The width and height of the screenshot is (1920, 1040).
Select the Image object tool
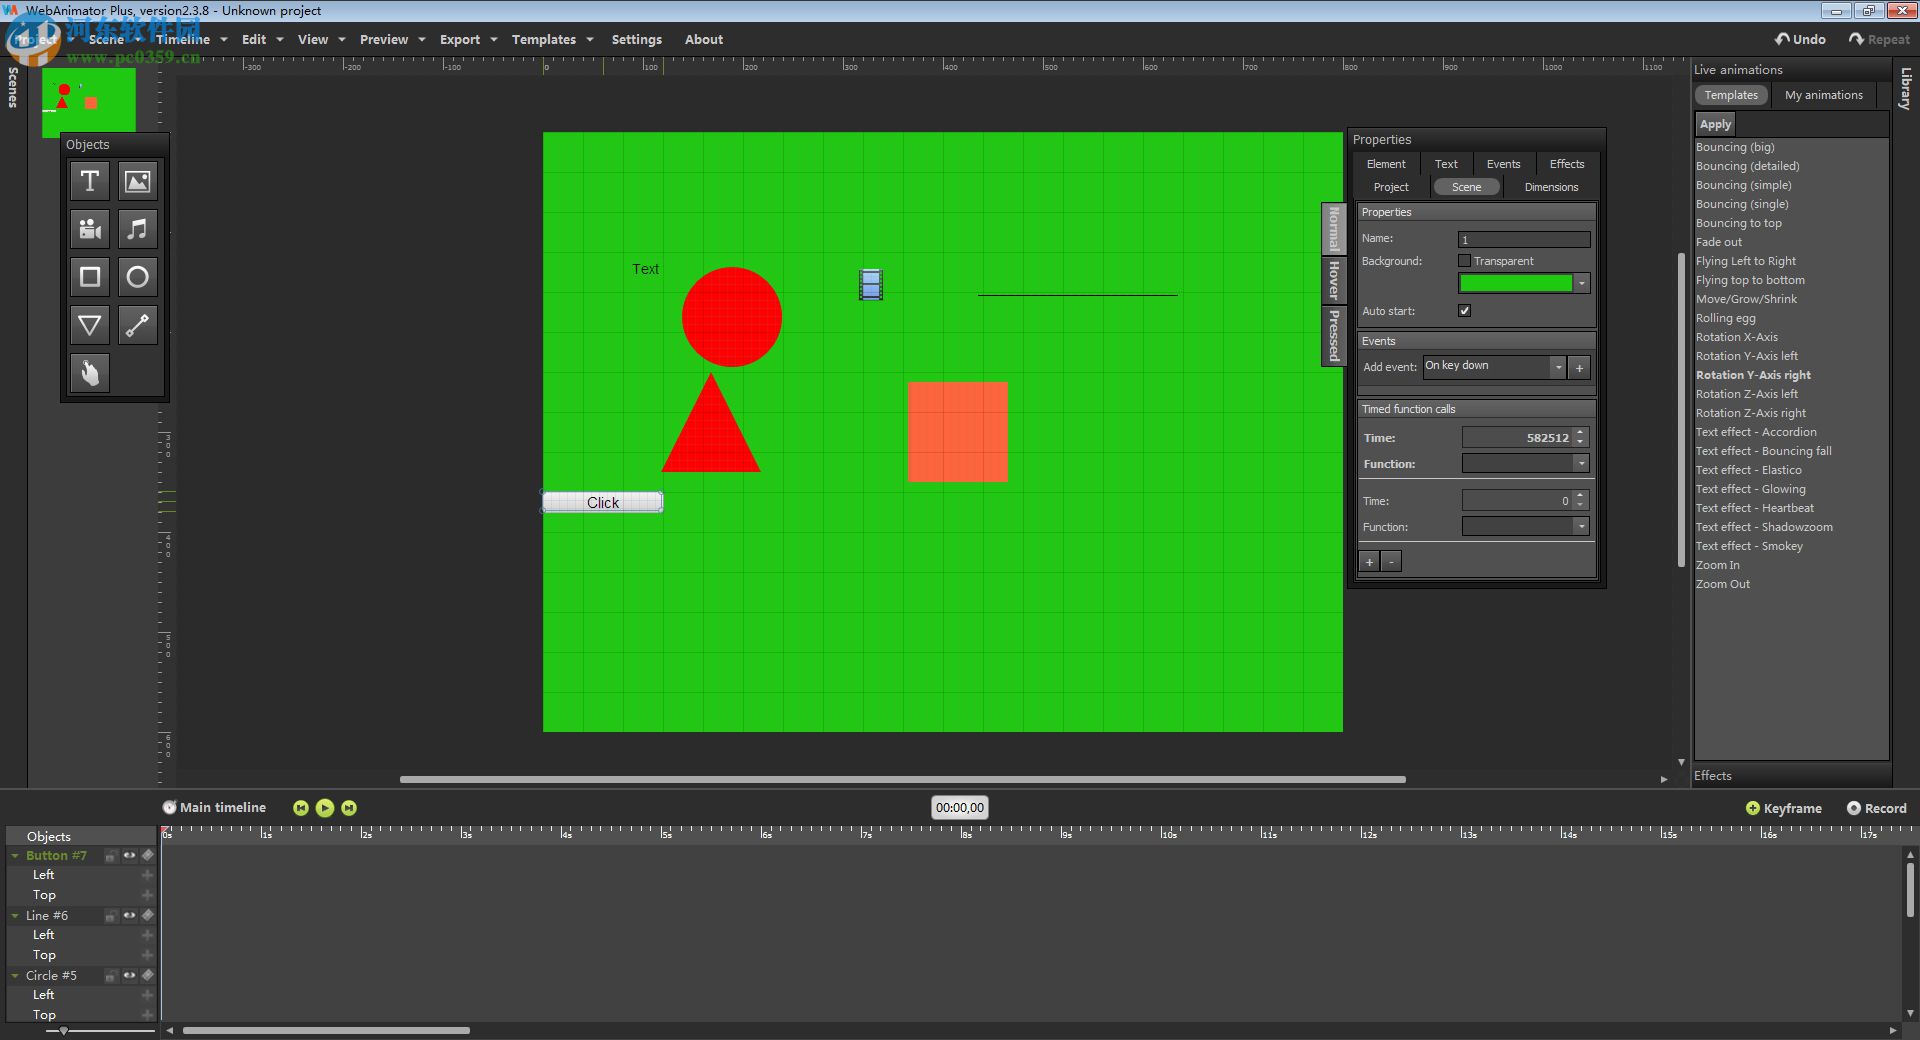(x=137, y=181)
